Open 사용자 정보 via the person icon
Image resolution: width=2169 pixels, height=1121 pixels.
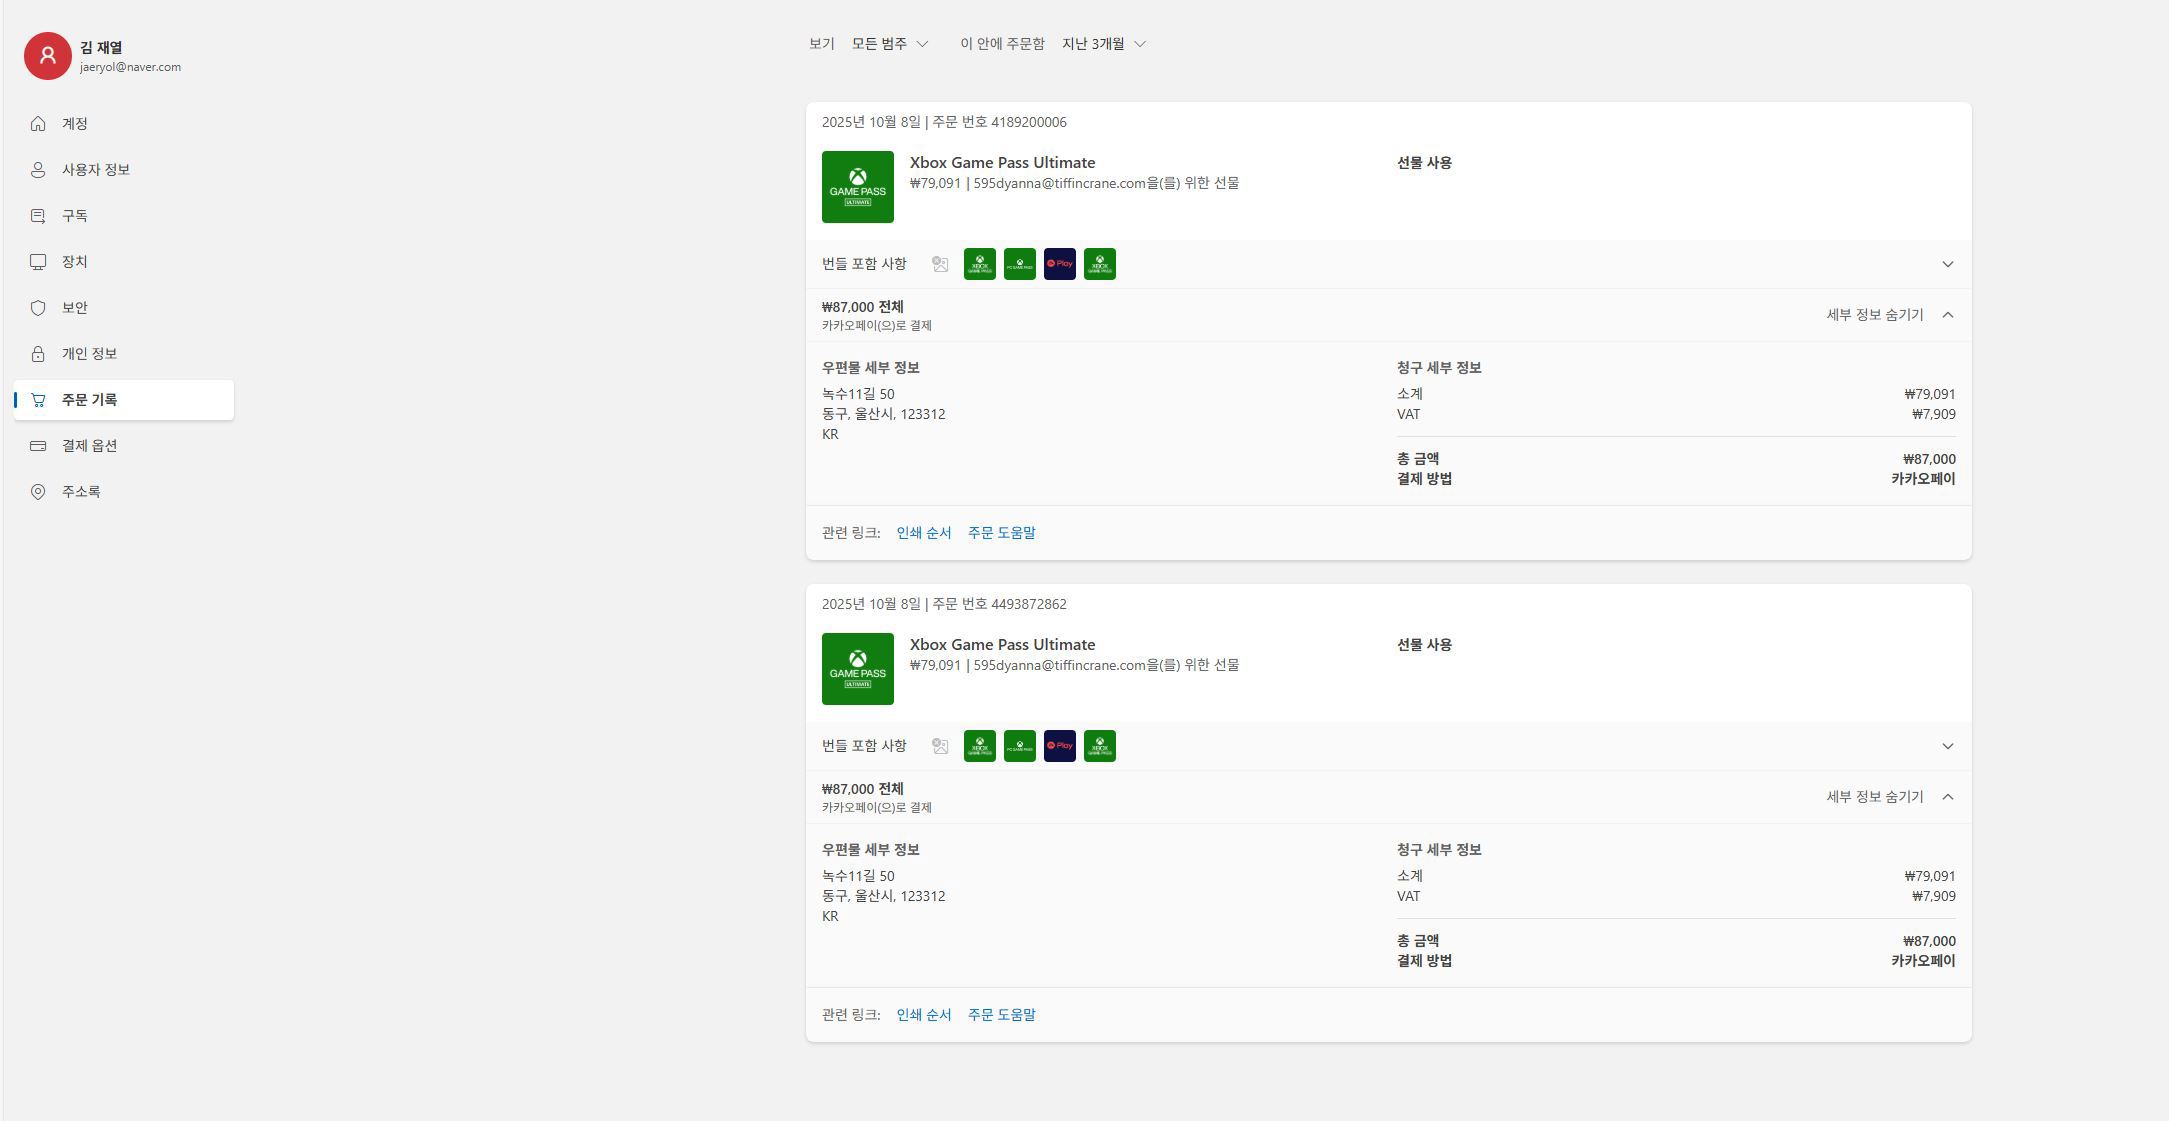pos(38,170)
